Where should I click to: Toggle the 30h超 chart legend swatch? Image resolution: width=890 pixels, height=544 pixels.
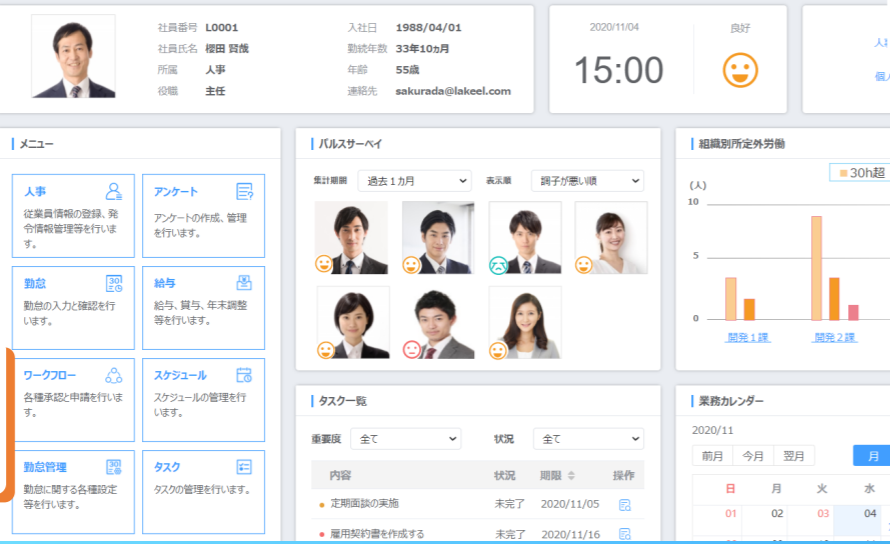point(843,173)
